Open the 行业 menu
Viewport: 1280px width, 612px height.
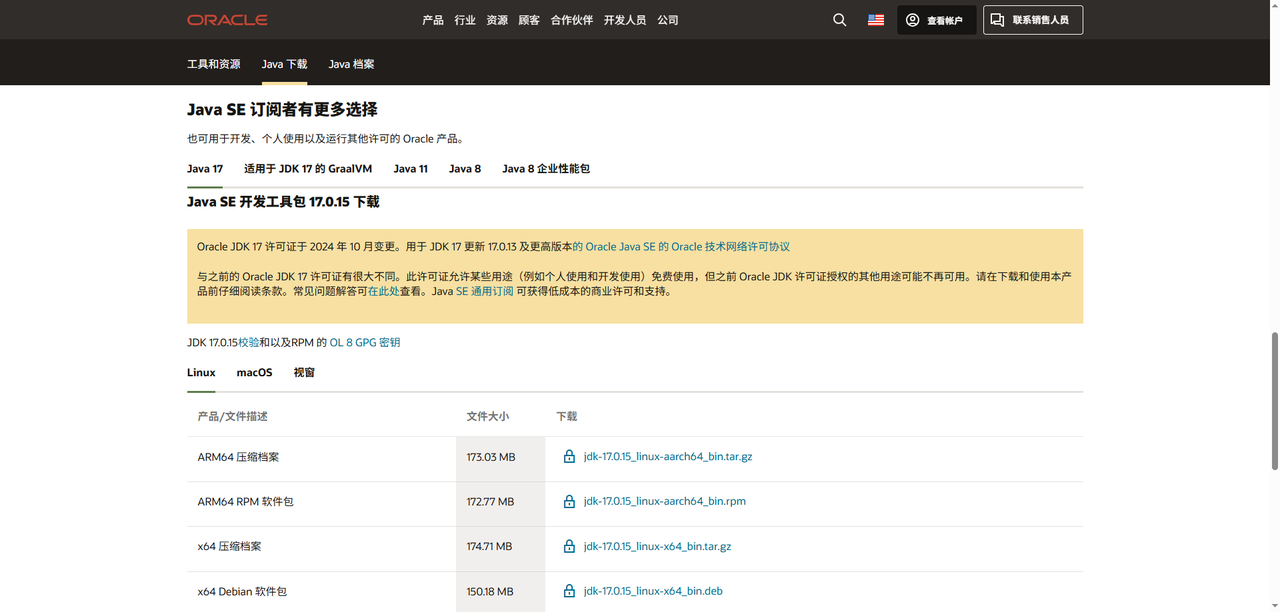465,20
